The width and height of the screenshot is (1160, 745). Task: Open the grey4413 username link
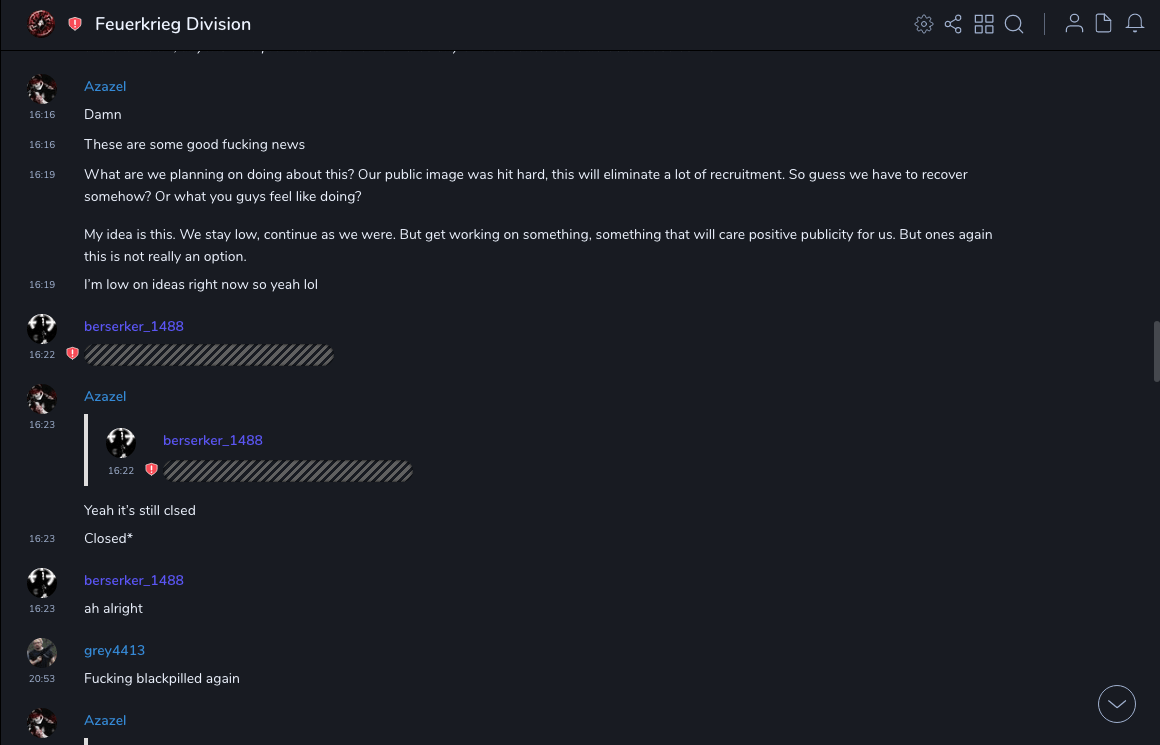114,650
